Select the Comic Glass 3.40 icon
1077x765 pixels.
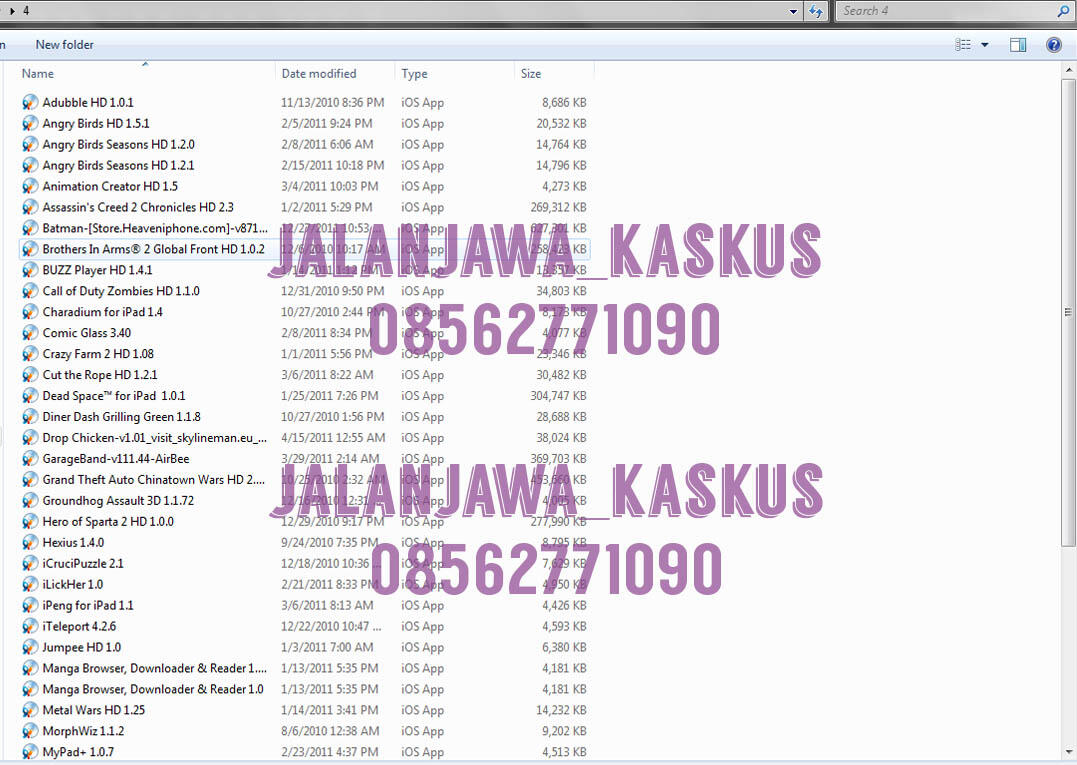click(x=30, y=333)
